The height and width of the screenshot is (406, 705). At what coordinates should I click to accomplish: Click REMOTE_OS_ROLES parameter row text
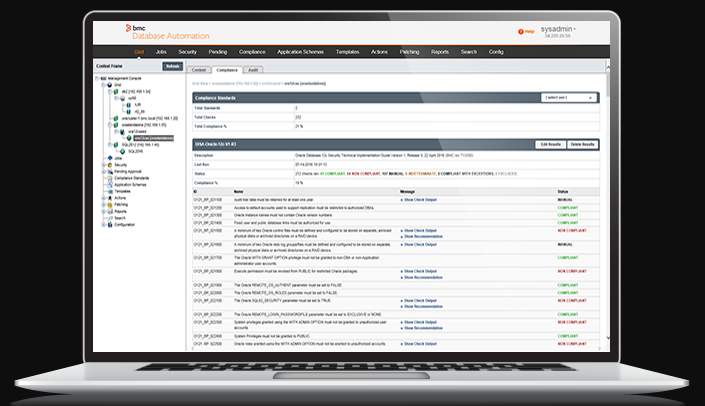point(286,293)
